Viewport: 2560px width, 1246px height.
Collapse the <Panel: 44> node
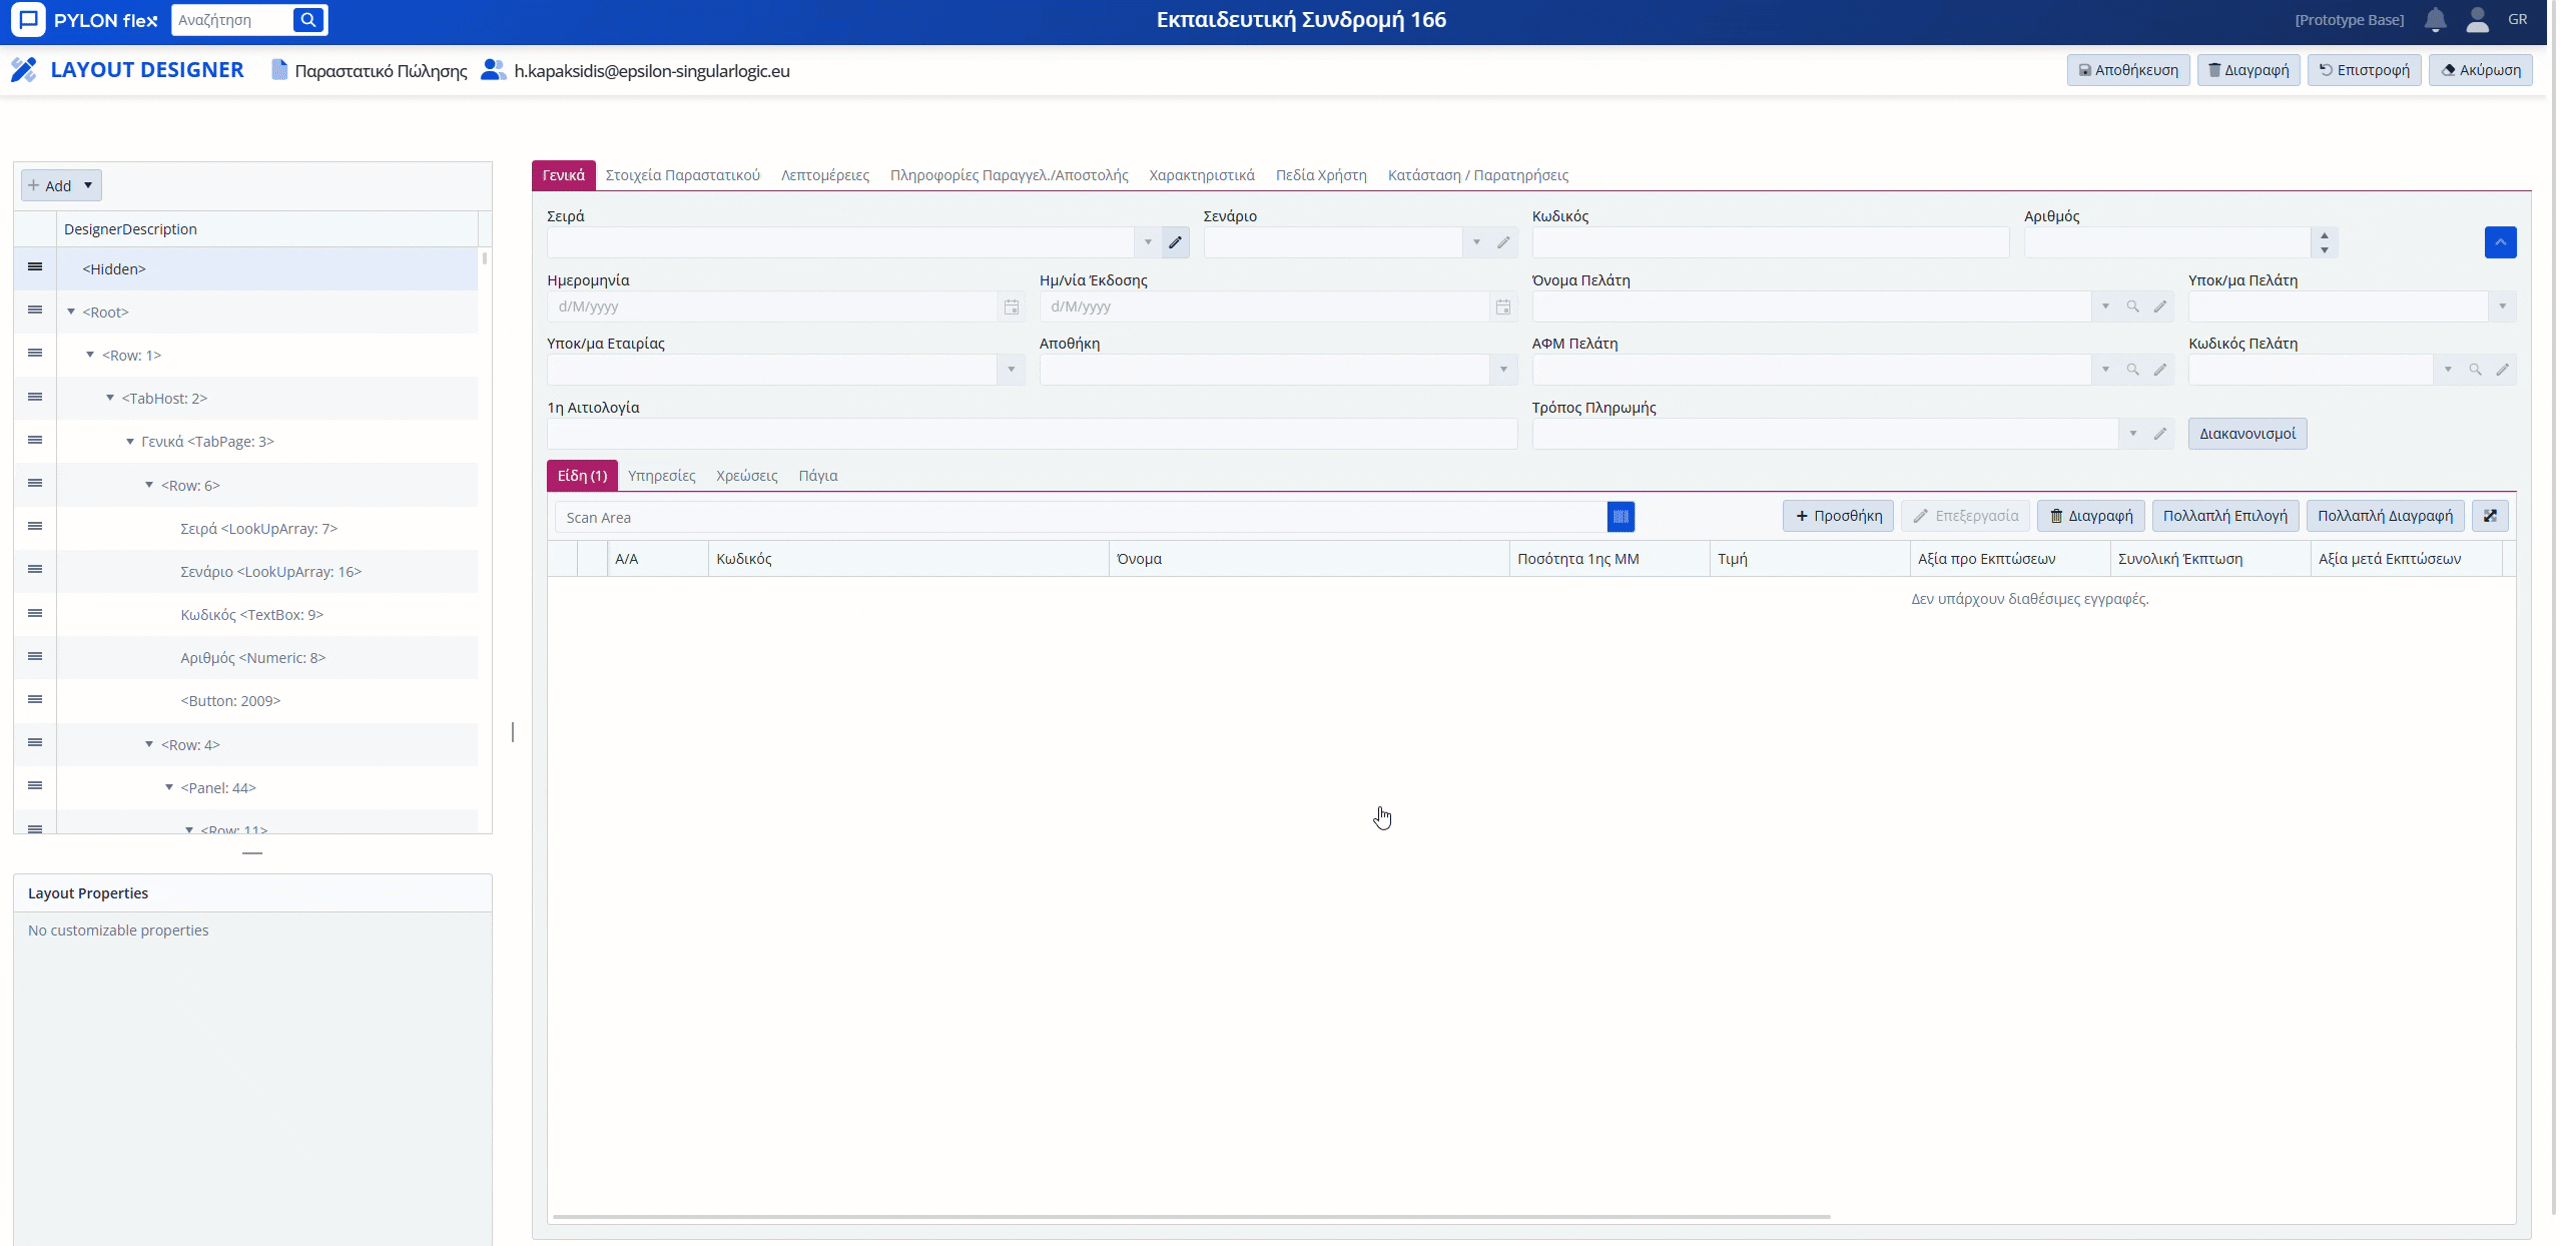click(169, 788)
